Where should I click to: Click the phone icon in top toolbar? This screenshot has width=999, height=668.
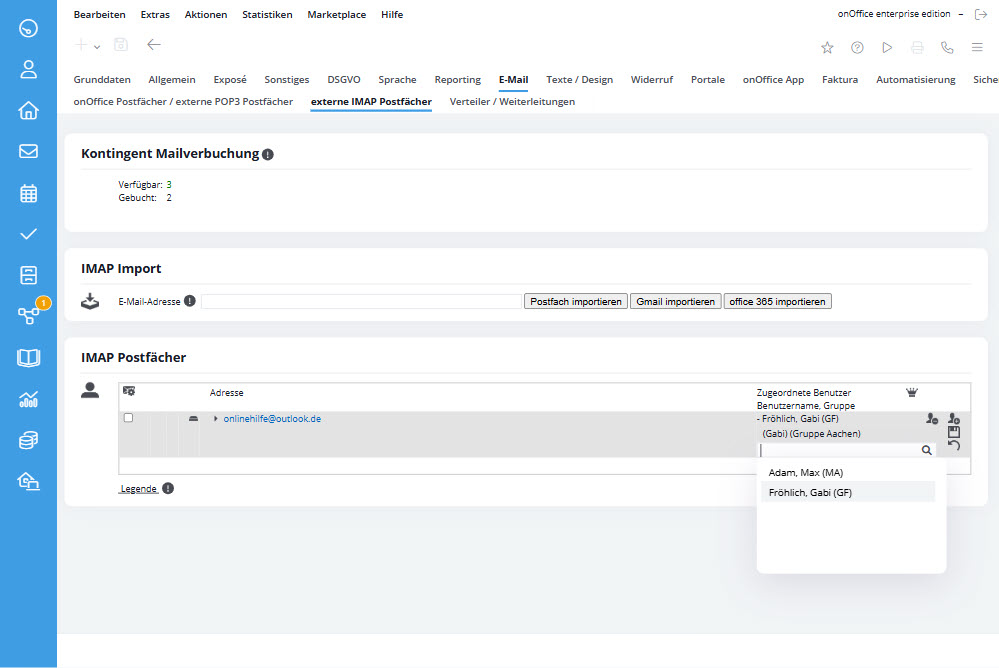947,47
